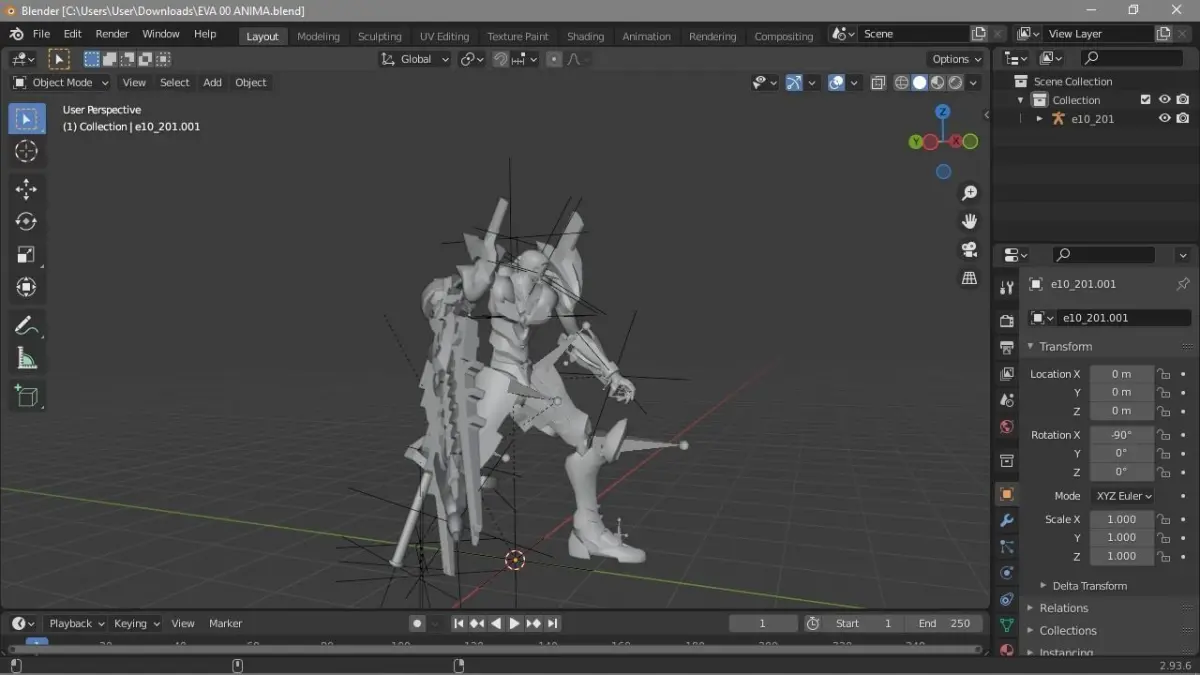1200x675 pixels.
Task: Disable e10_201 rendering with the camera icon
Action: tap(1183, 118)
